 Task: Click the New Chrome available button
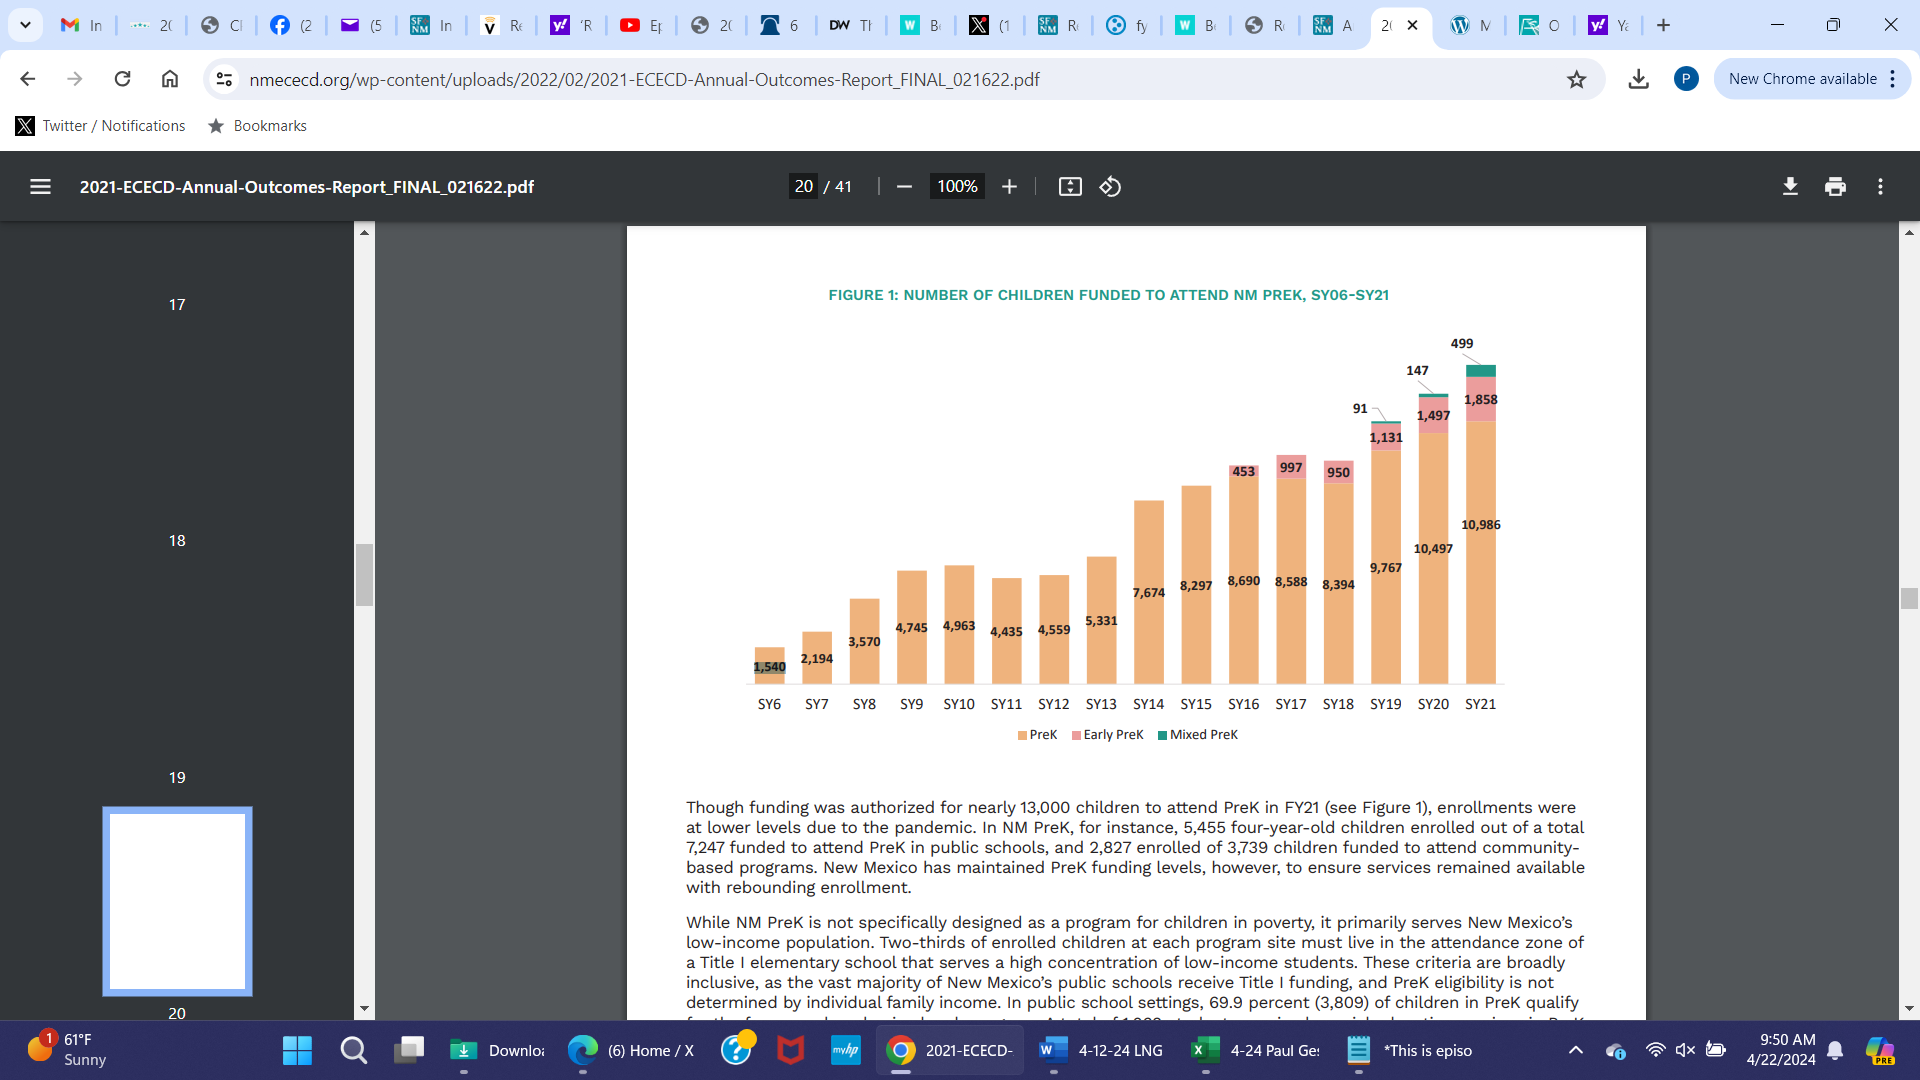point(1802,79)
